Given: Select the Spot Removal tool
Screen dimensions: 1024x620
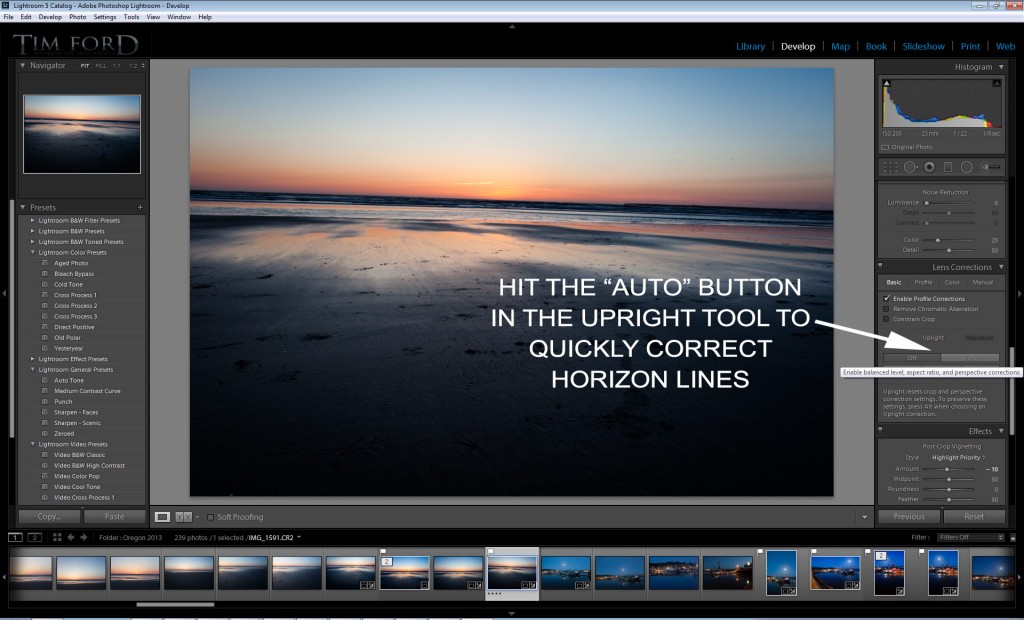Looking at the screenshot, I should tap(910, 167).
